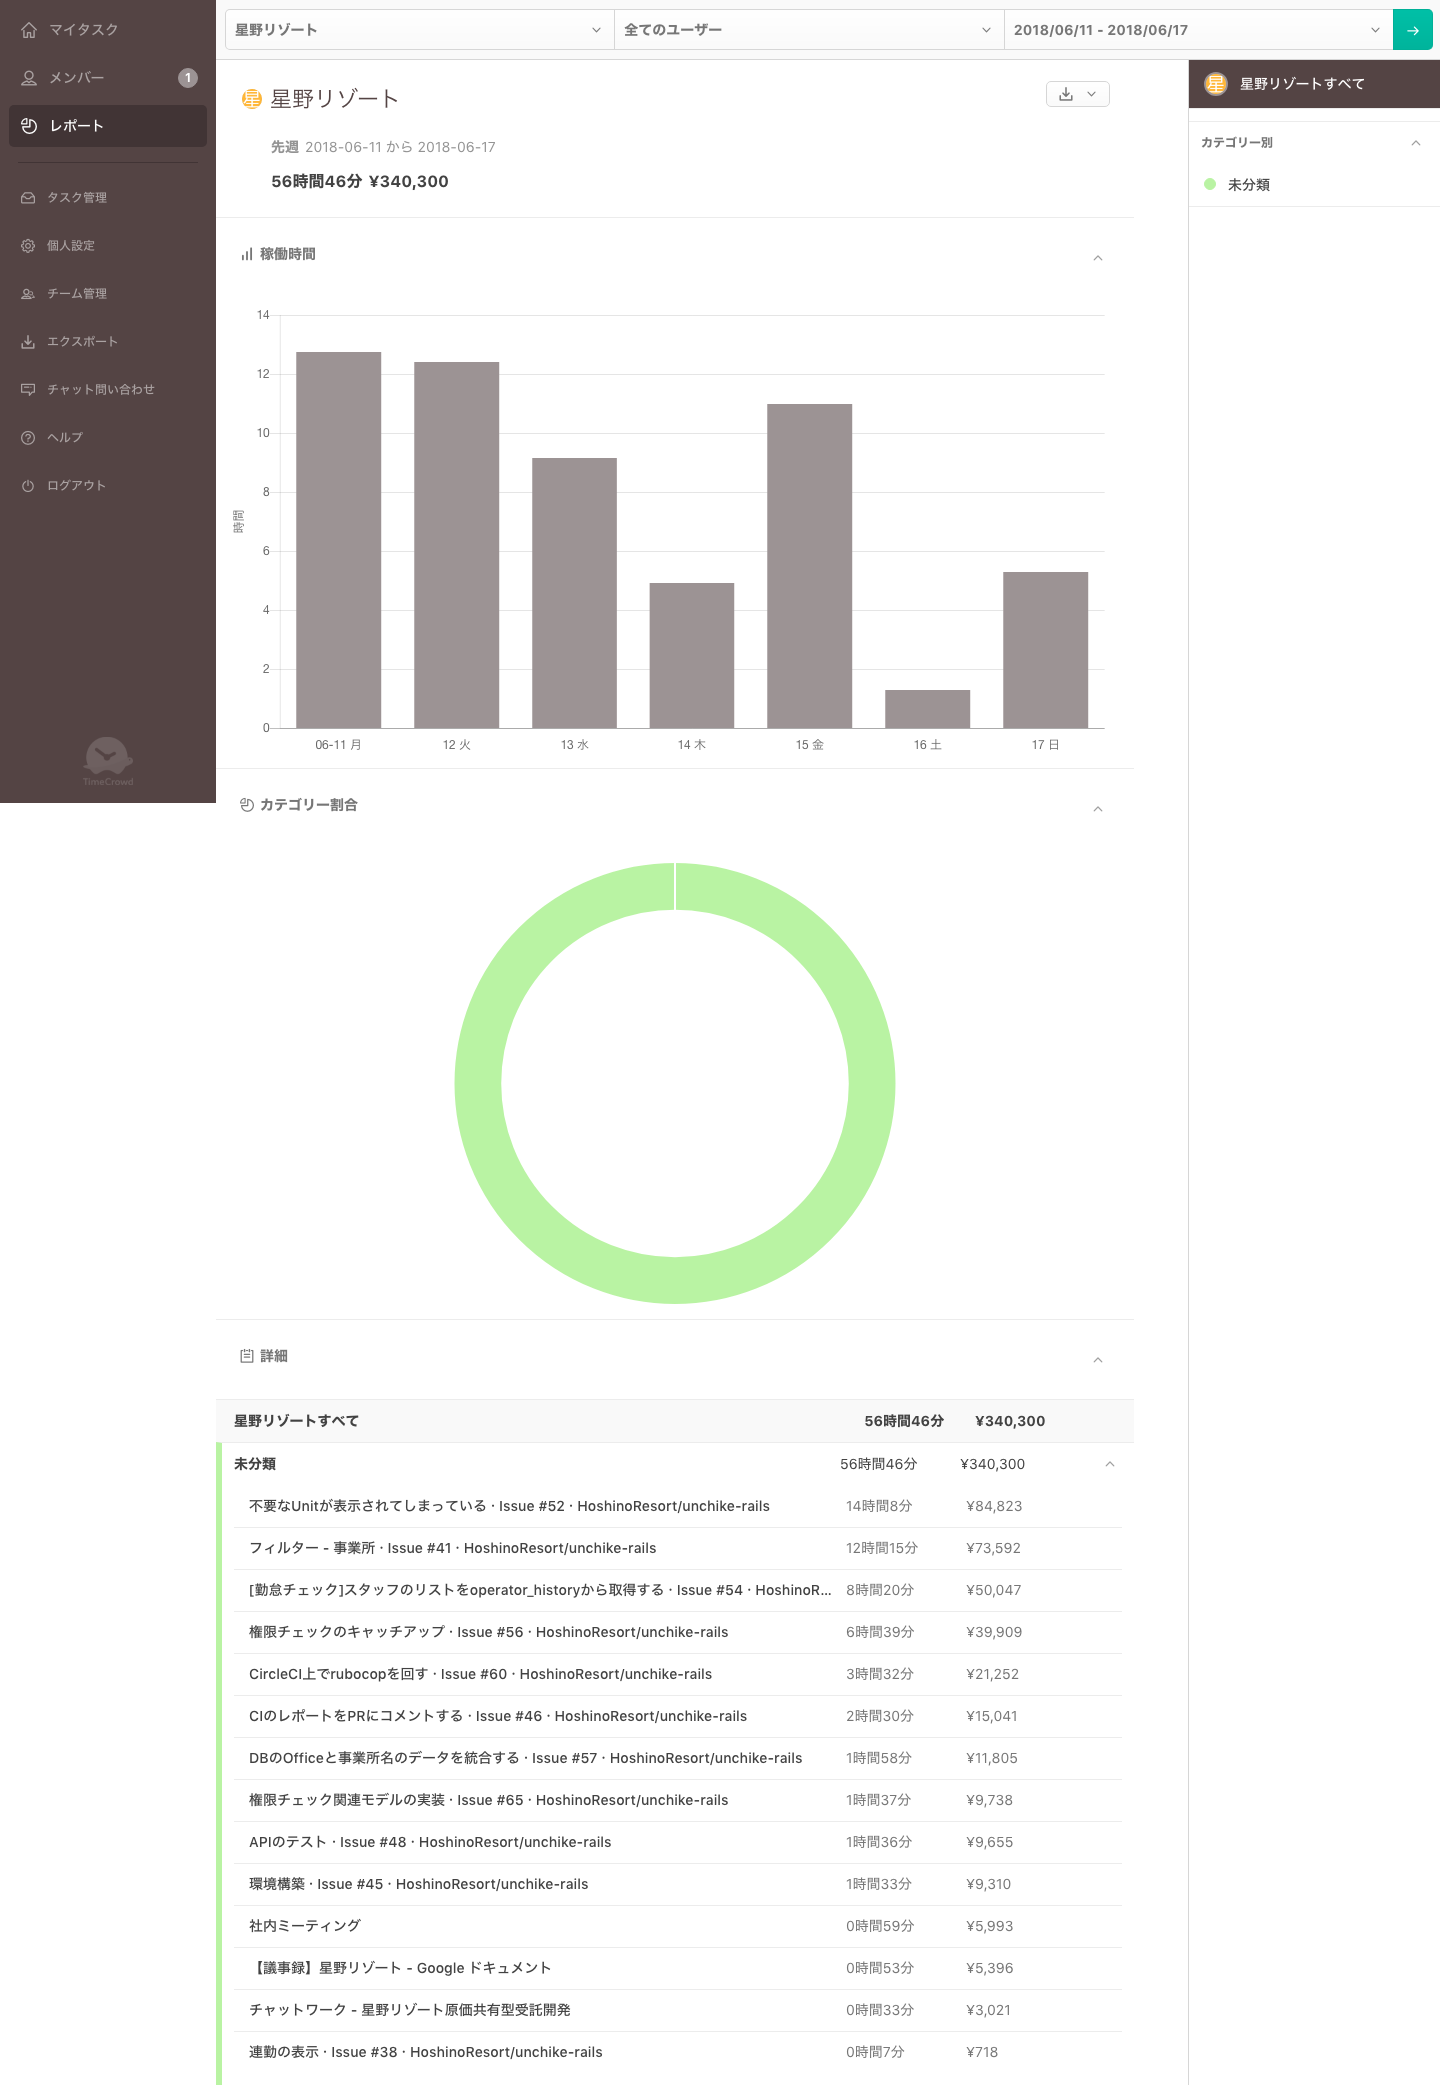
Task: Collapse the 詳細 section chevron
Action: click(1098, 1360)
